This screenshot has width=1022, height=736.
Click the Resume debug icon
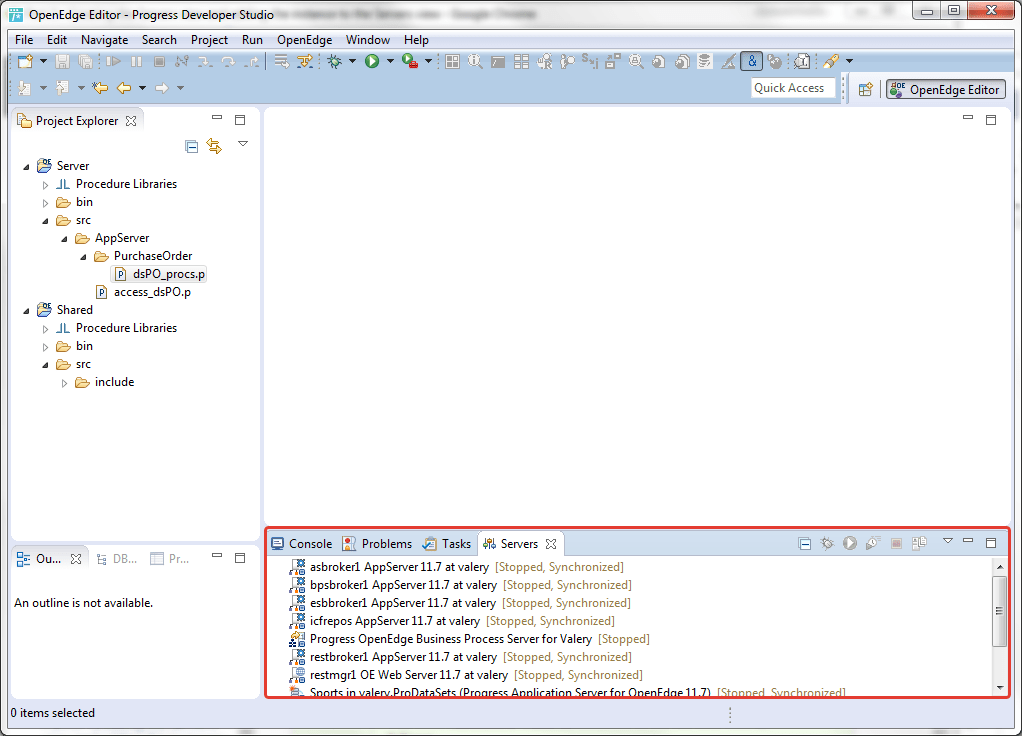pos(113,61)
